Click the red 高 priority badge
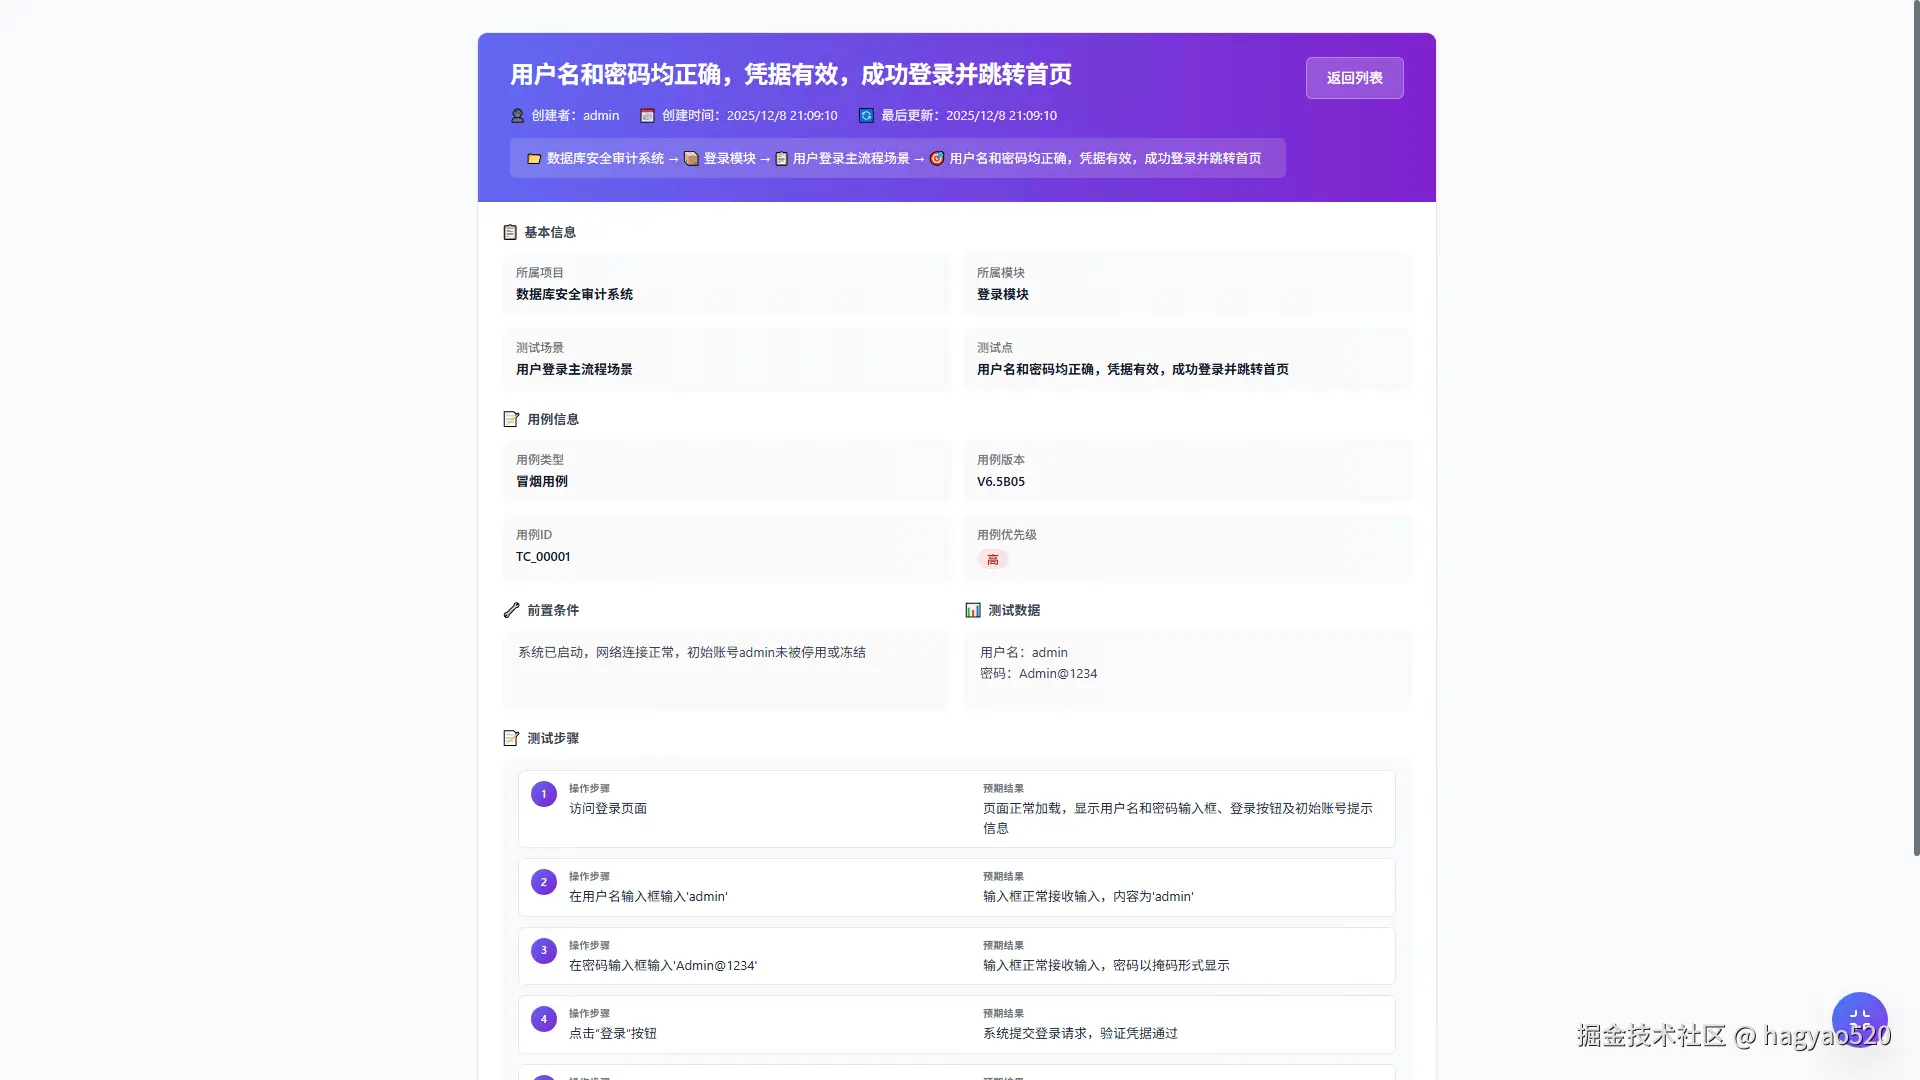The image size is (1920, 1080). coord(993,560)
